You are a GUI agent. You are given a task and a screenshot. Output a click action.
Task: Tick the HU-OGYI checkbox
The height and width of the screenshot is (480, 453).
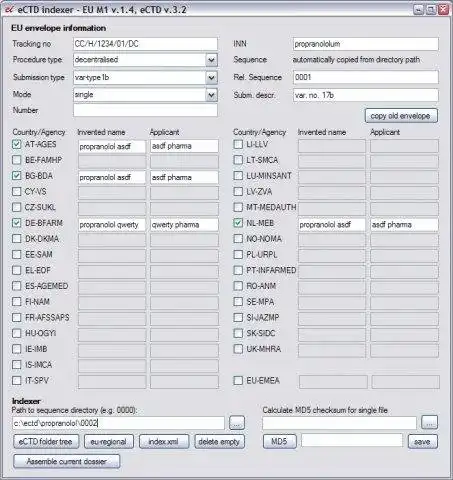point(17,333)
